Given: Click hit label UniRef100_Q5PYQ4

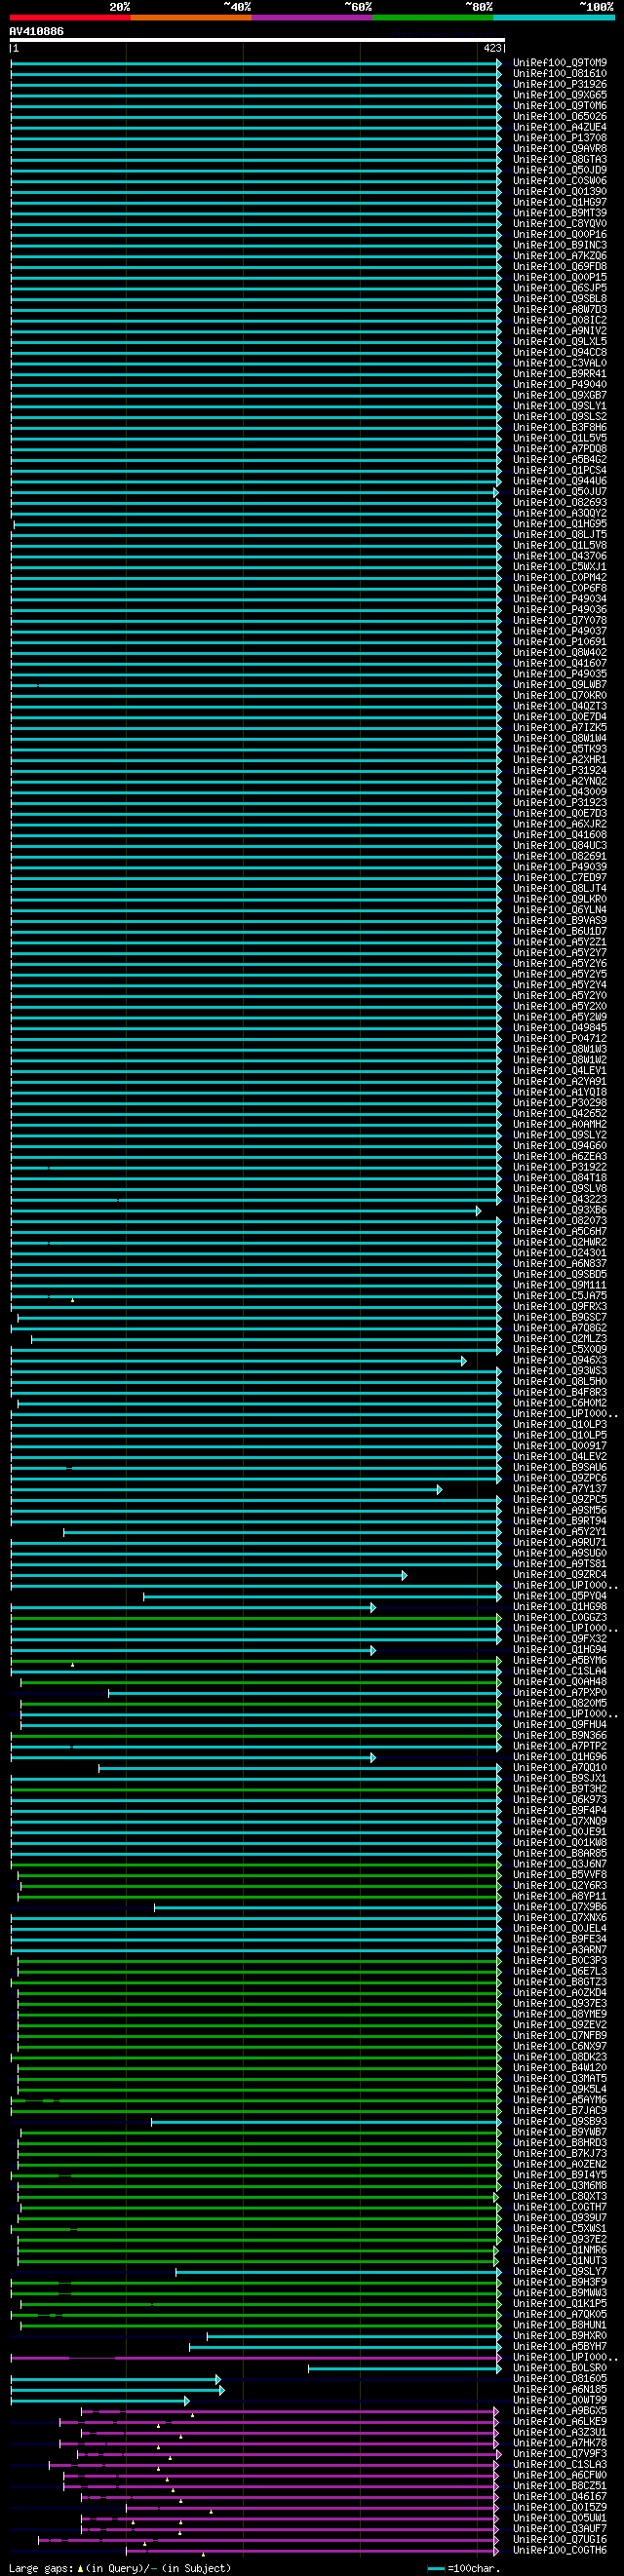Looking at the screenshot, I should pyautogui.click(x=560, y=1597).
